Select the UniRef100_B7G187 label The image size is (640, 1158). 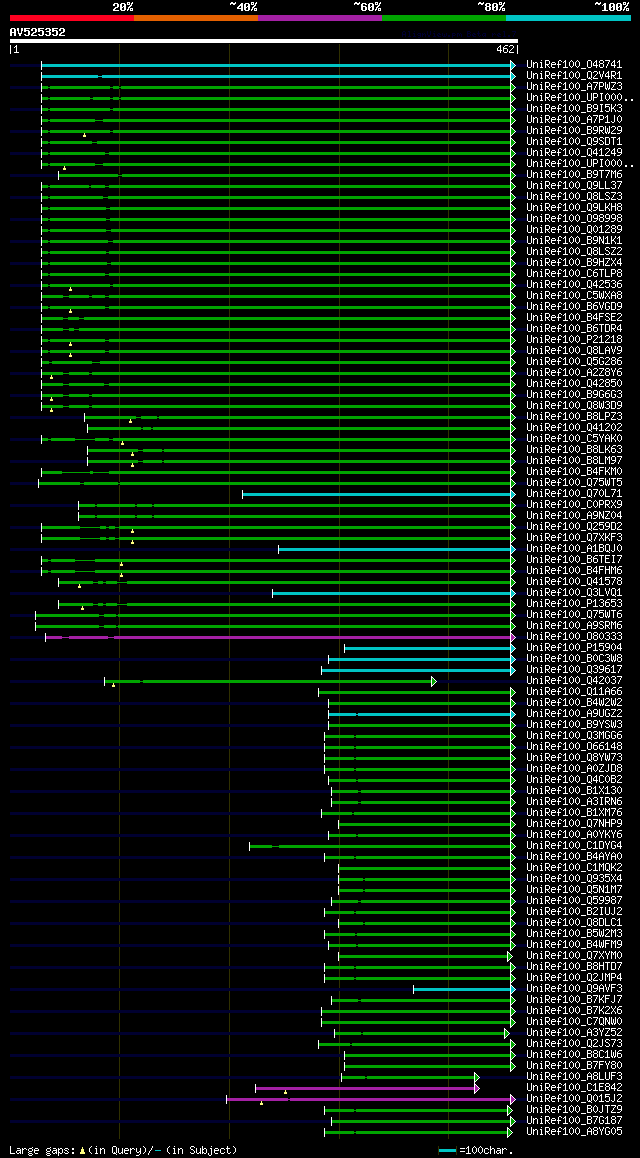point(574,1121)
